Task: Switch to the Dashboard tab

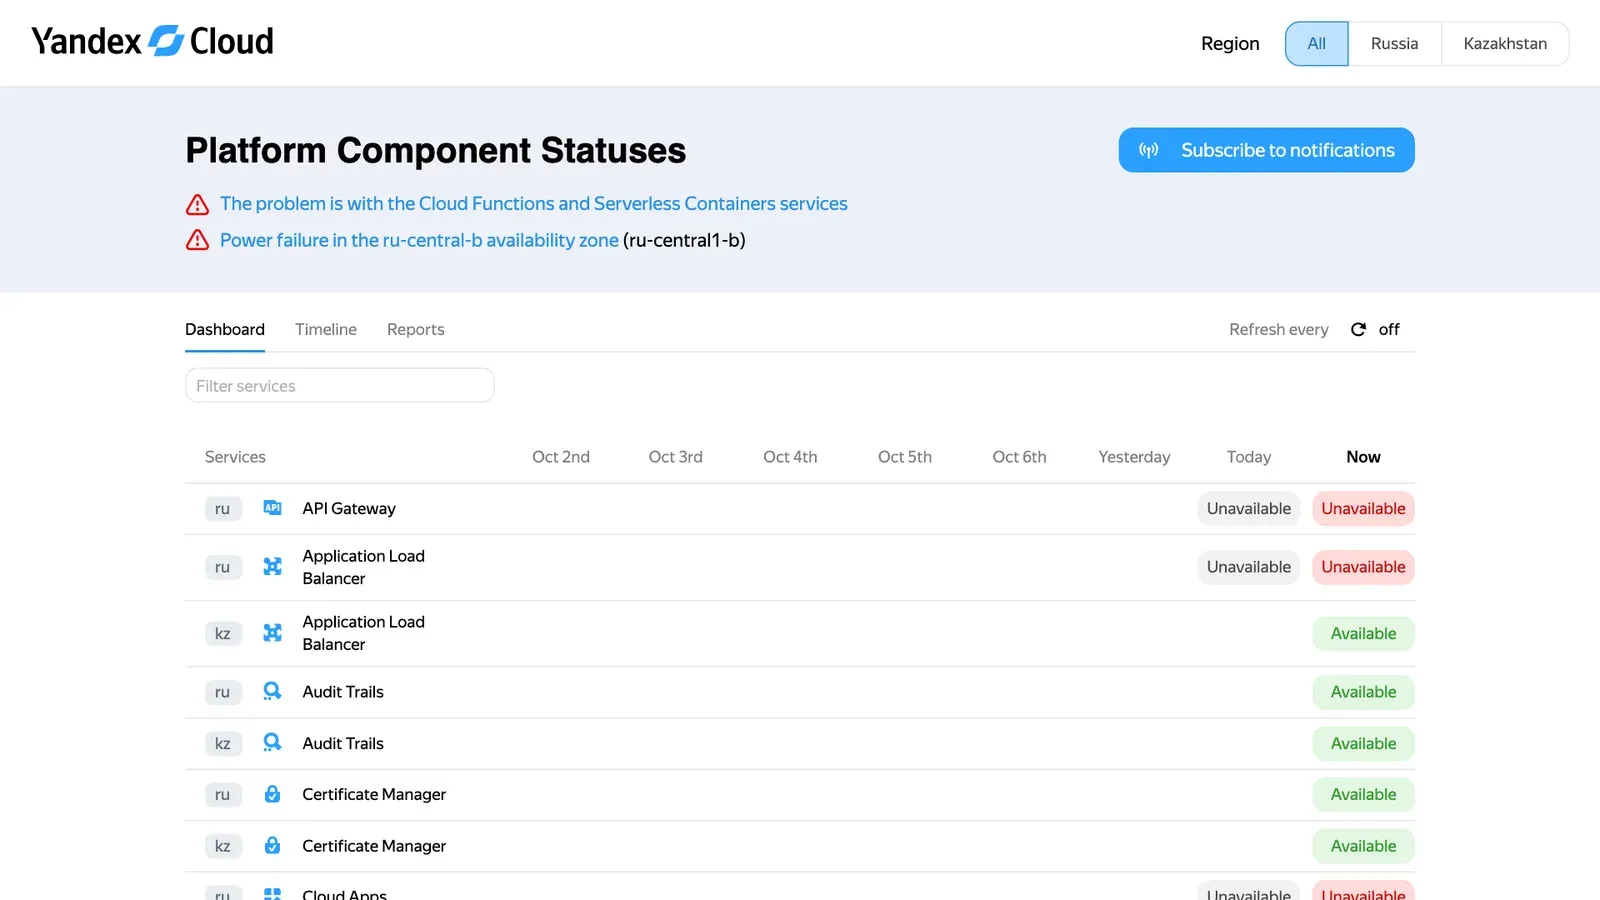Action: (225, 329)
